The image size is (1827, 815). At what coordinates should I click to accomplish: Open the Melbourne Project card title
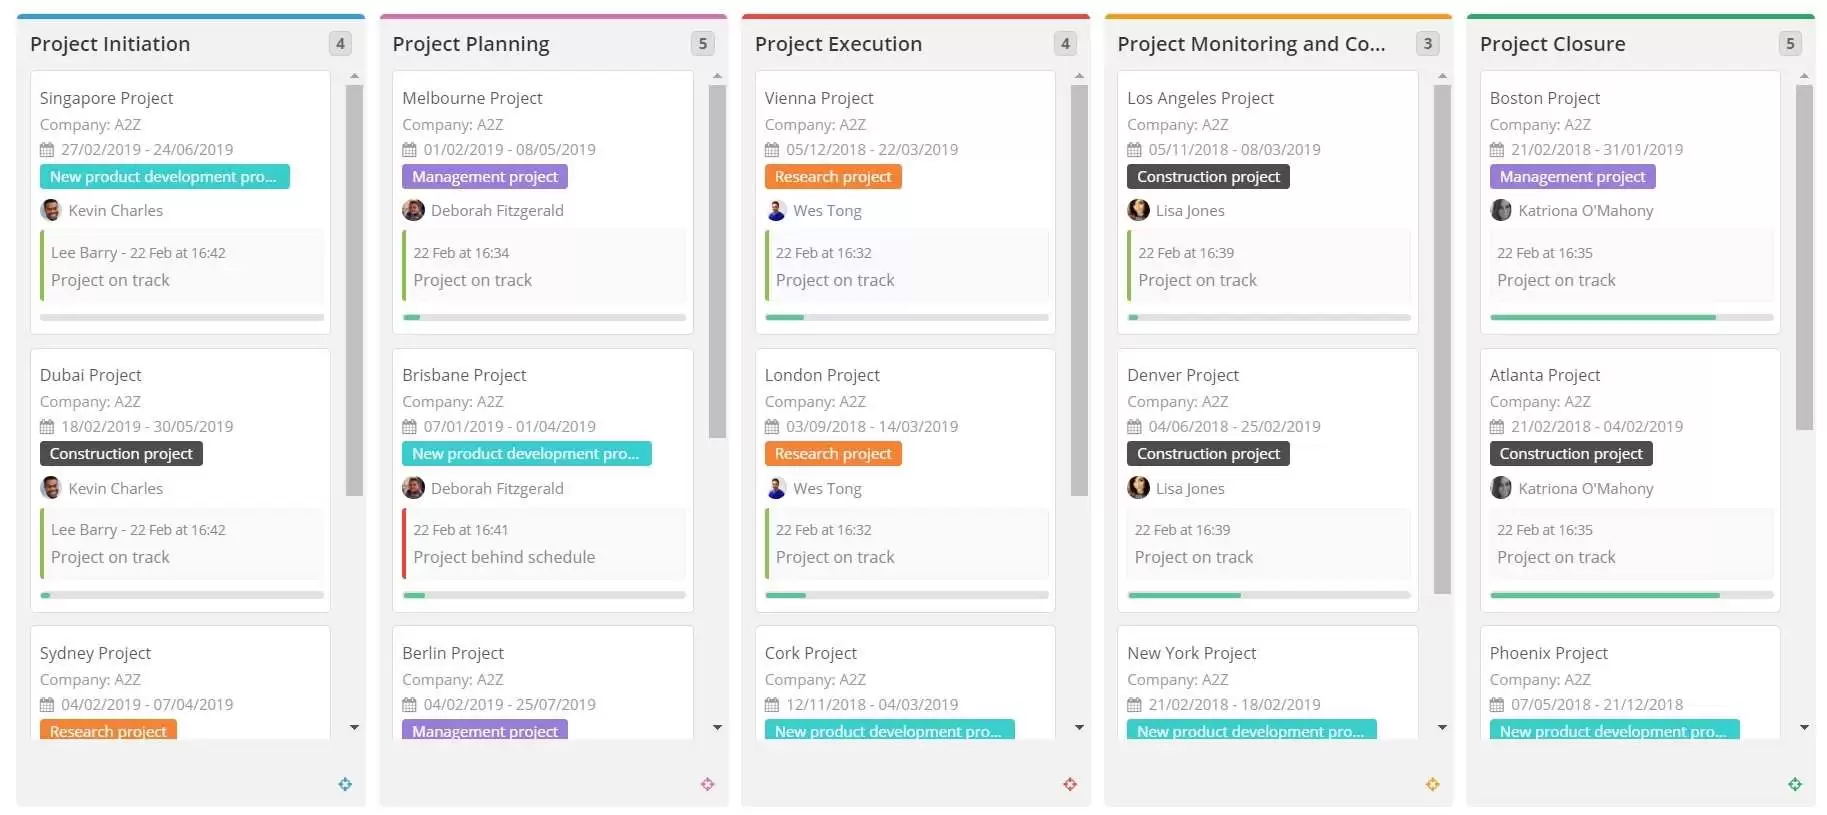coord(472,98)
